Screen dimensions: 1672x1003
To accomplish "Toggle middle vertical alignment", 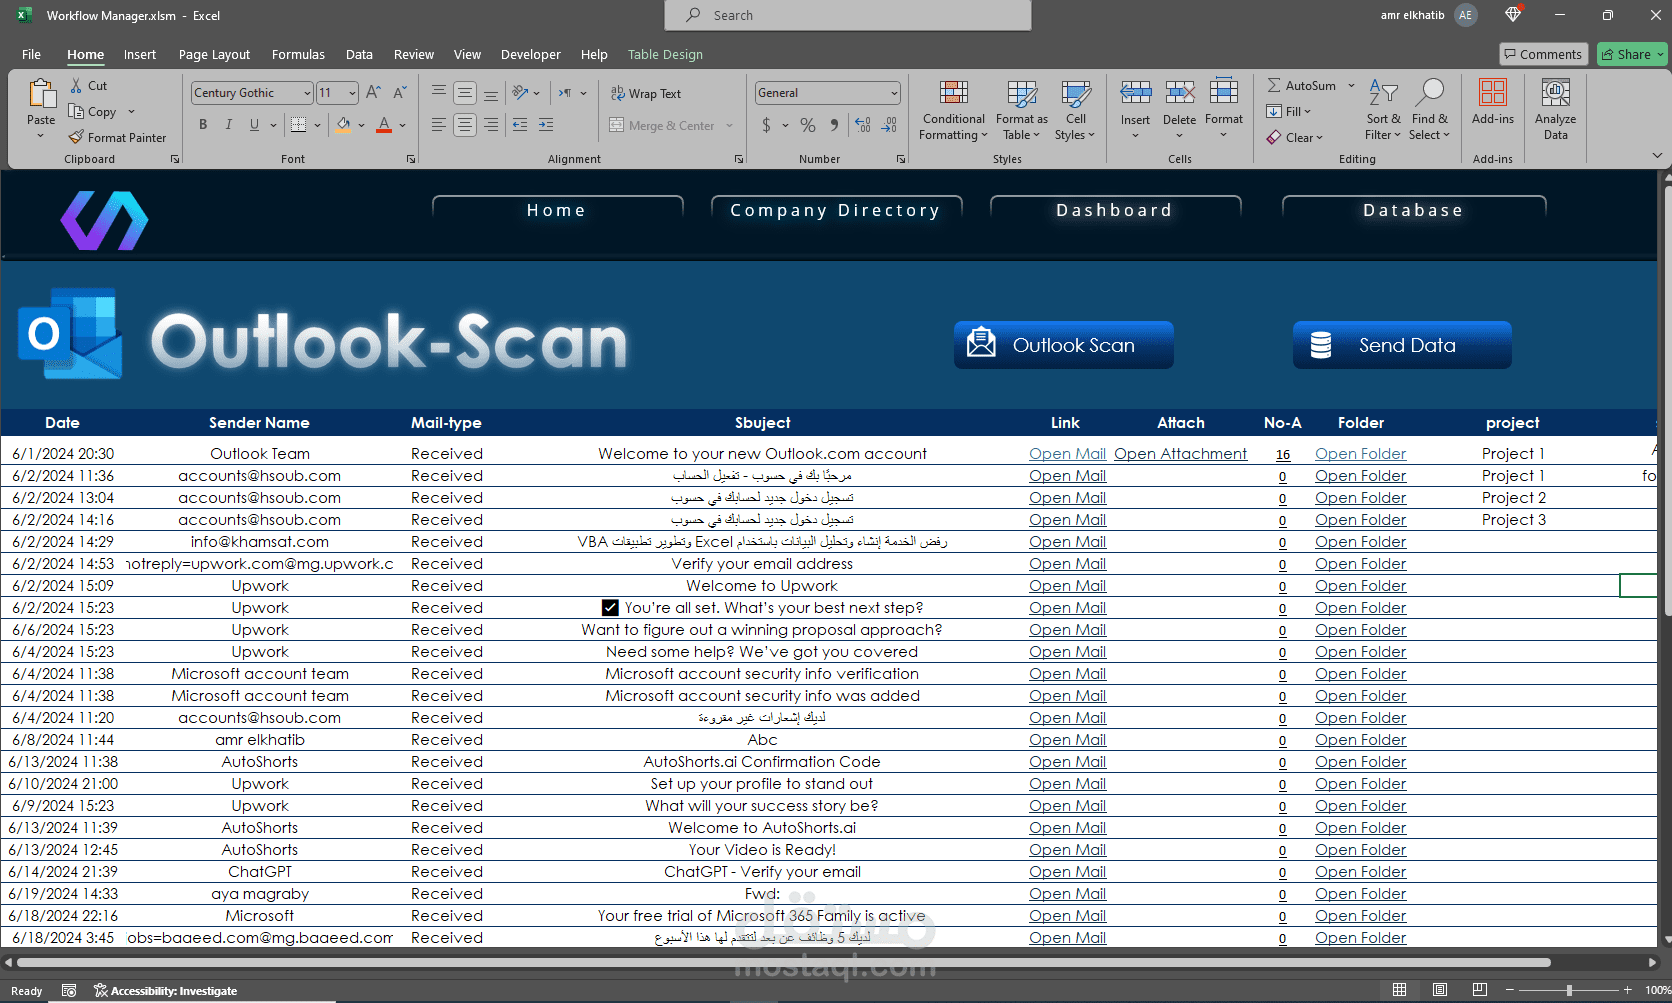I will [465, 93].
